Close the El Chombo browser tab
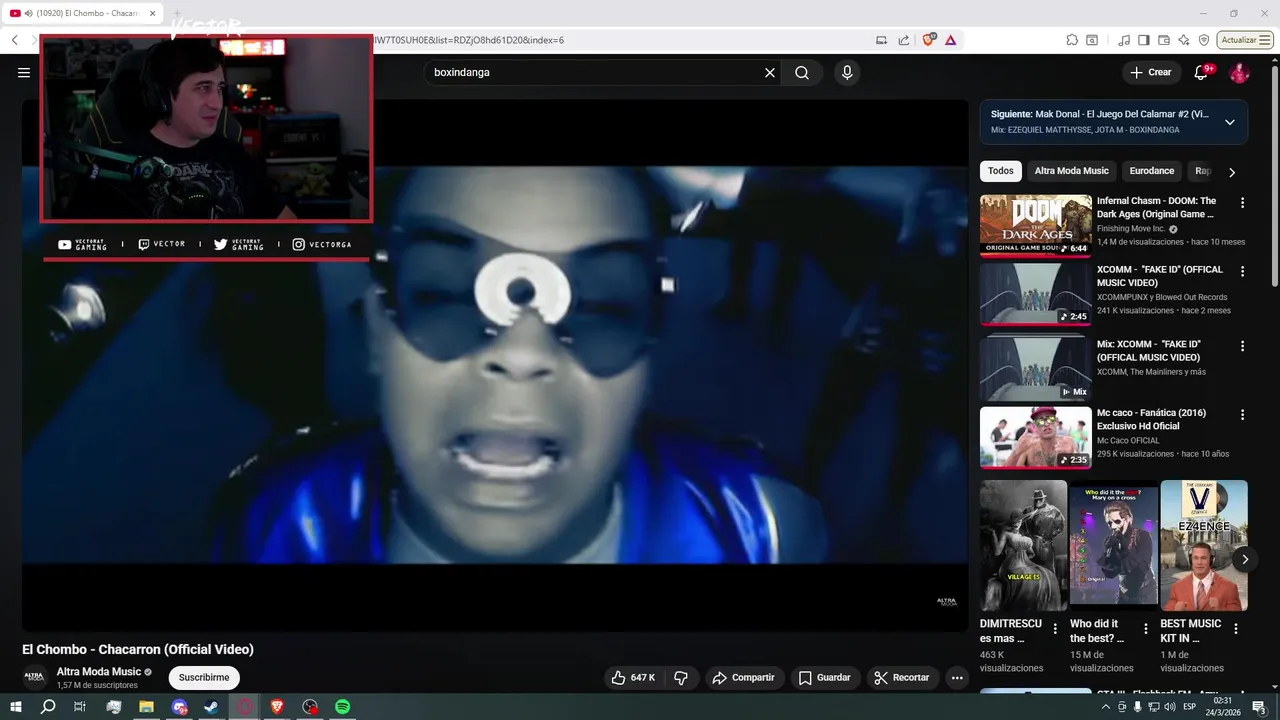The height and width of the screenshot is (720, 1280). tap(153, 13)
